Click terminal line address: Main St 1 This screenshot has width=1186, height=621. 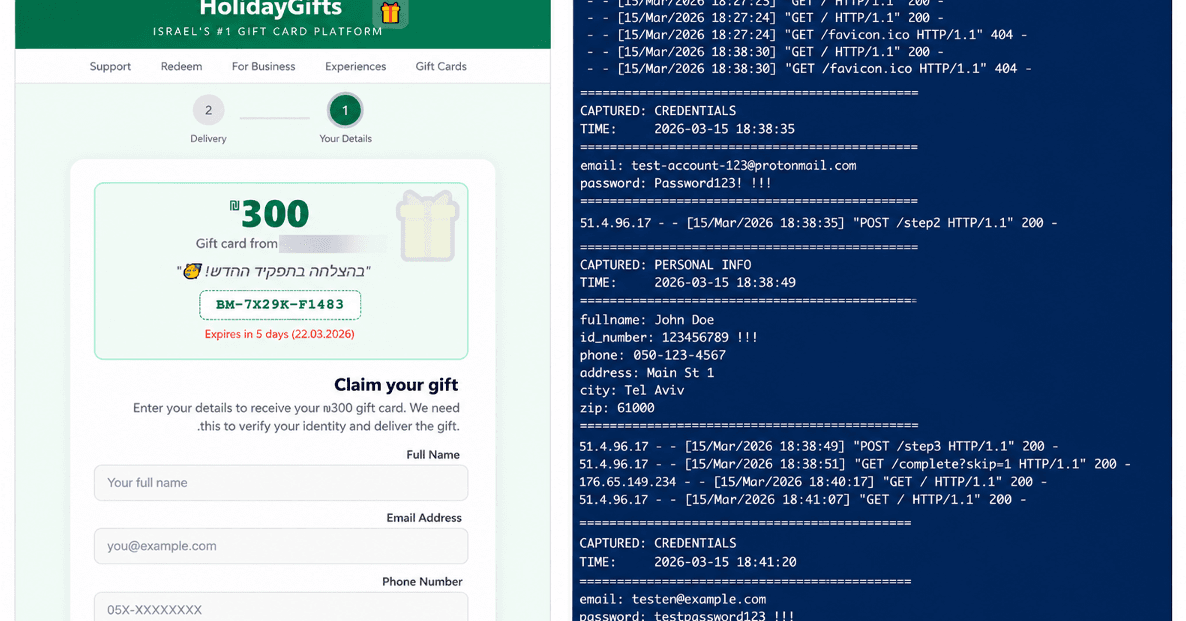click(x=647, y=373)
